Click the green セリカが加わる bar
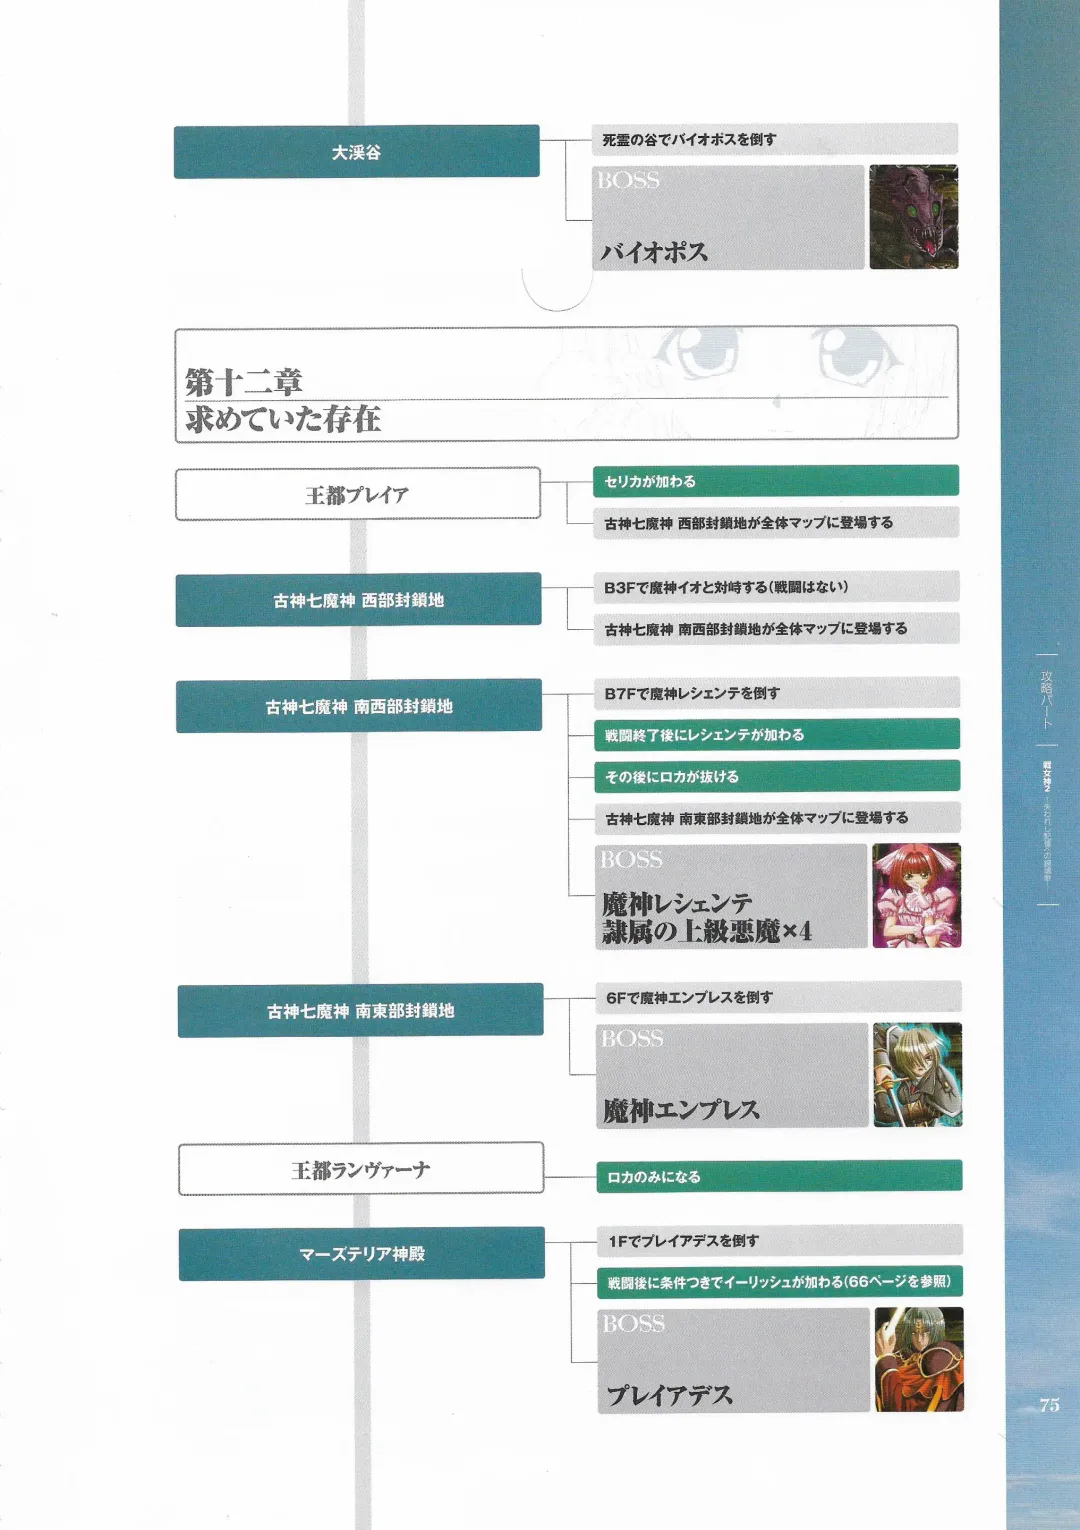 (775, 481)
